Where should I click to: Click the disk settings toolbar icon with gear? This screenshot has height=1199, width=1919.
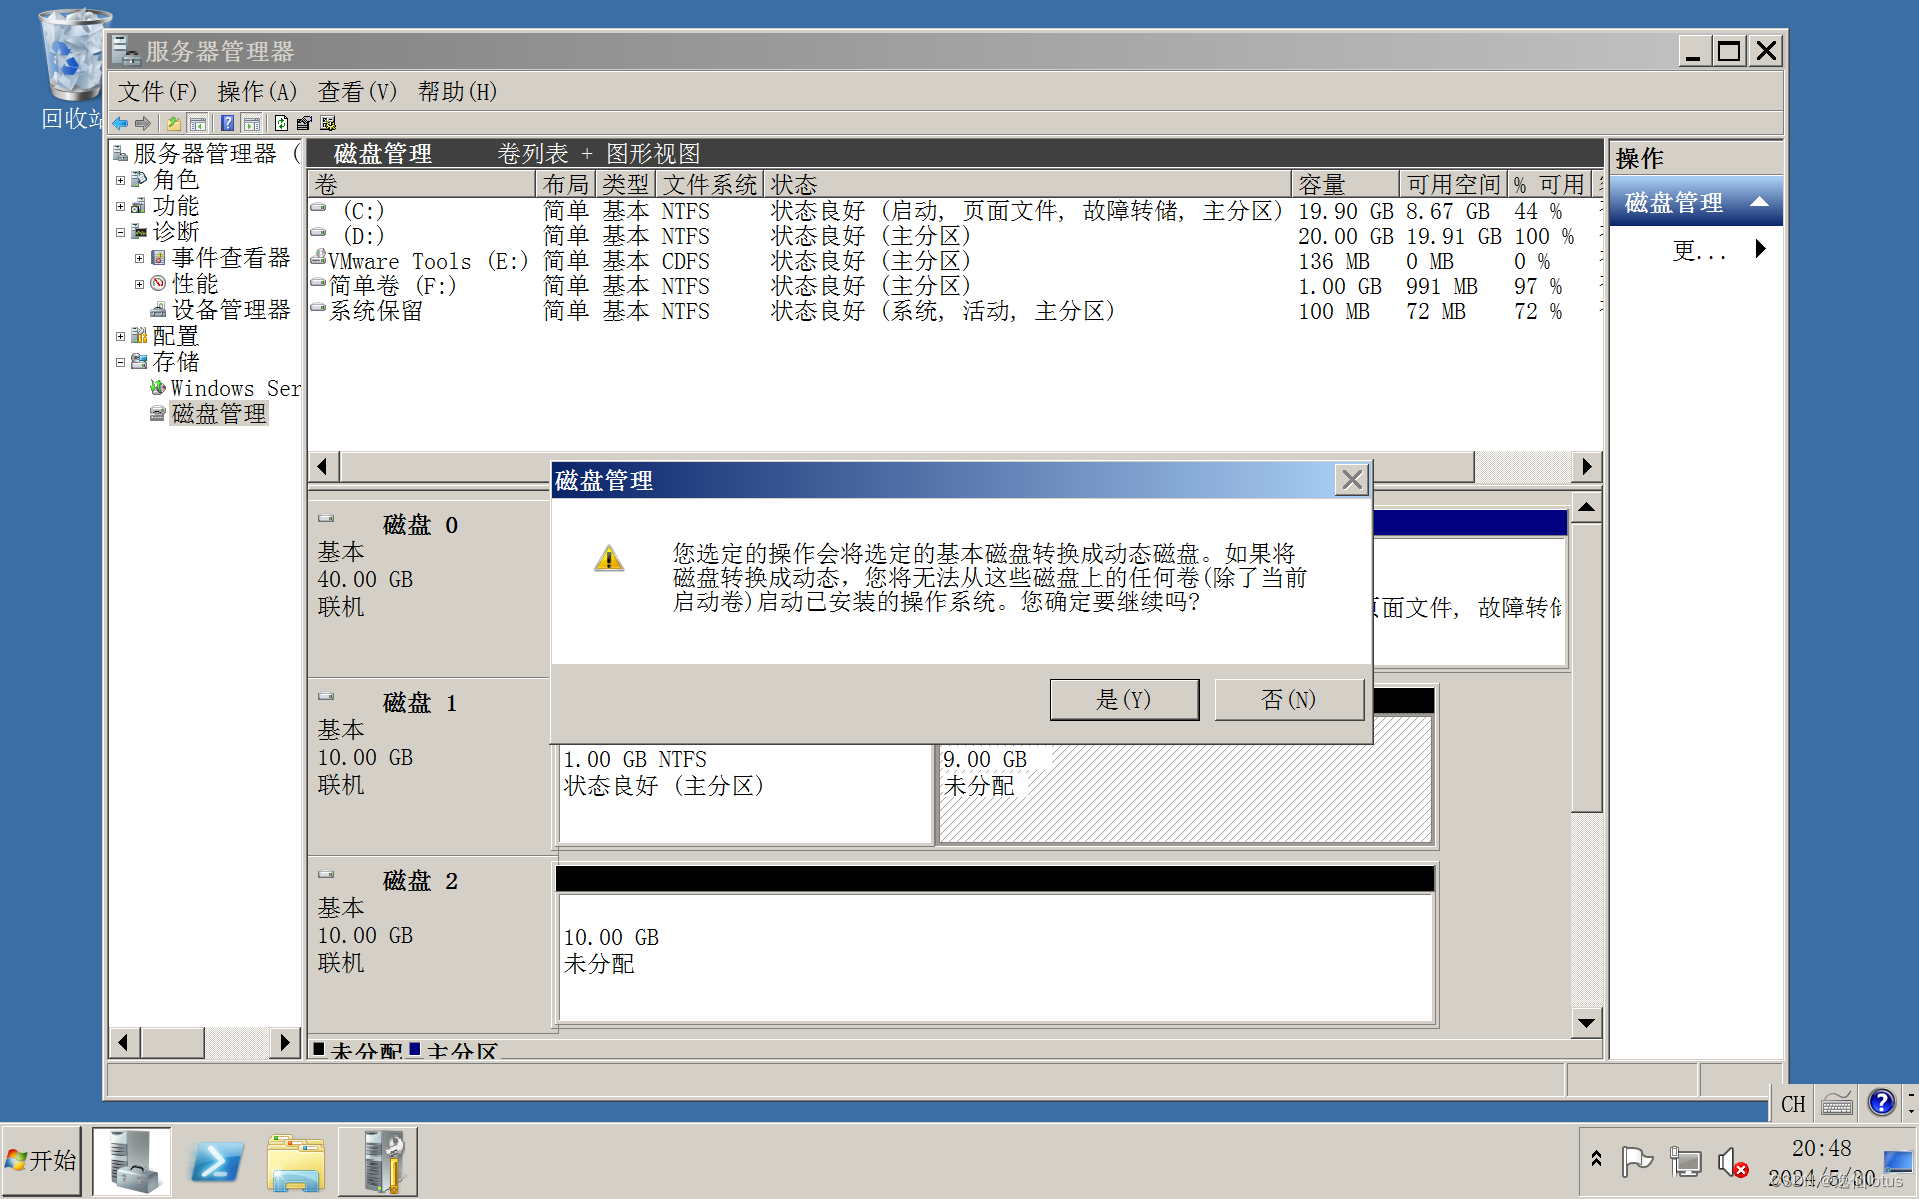tap(328, 123)
